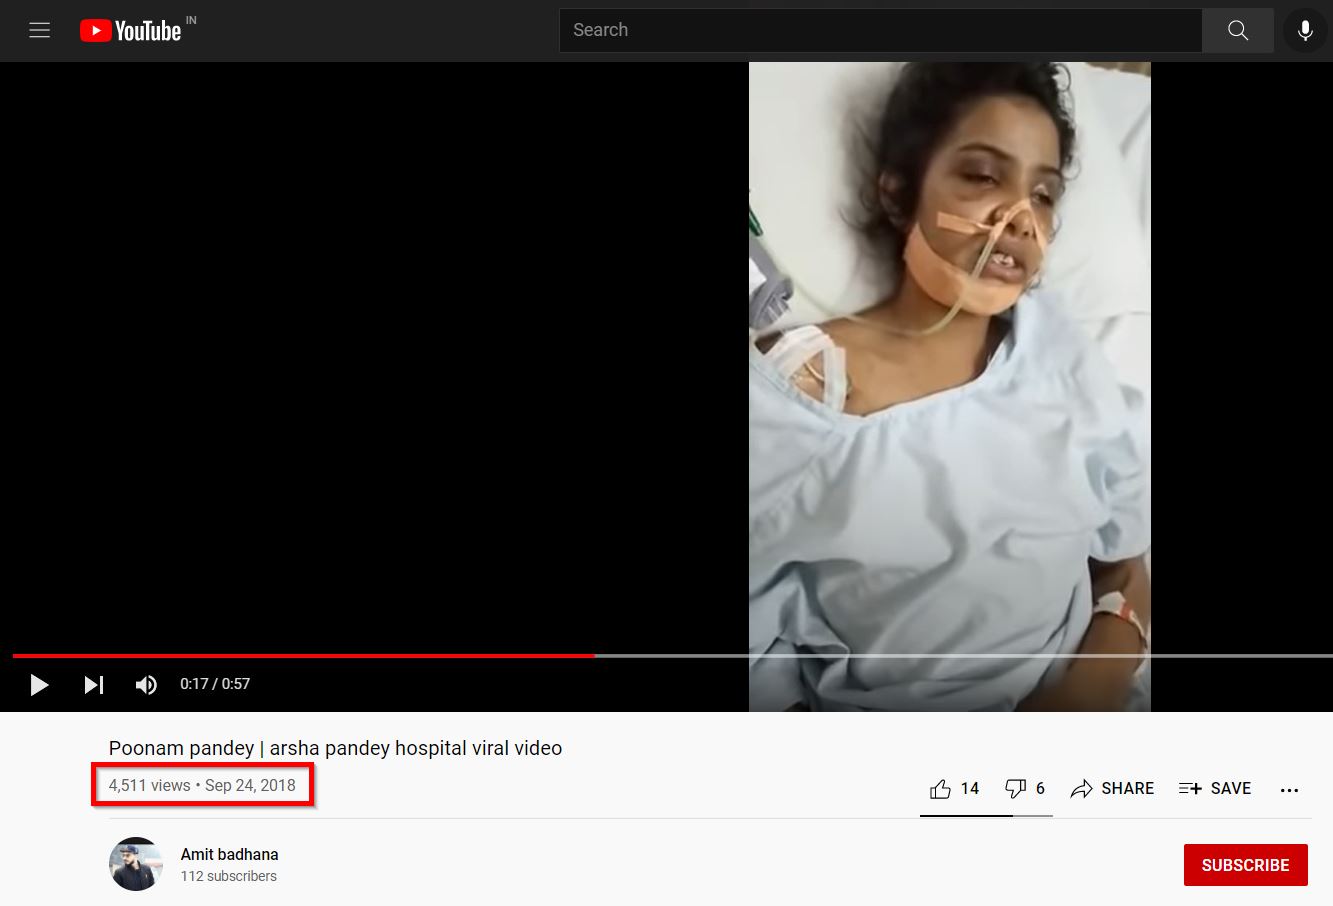1333x906 pixels.
Task: Play the video
Action: tap(40, 684)
